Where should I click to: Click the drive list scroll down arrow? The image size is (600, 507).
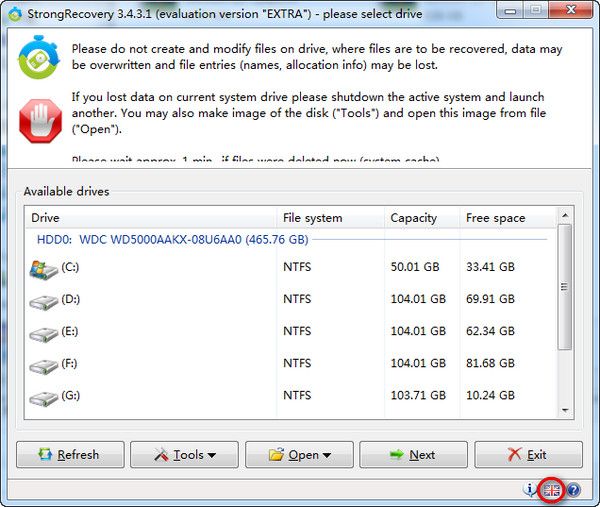click(x=565, y=410)
